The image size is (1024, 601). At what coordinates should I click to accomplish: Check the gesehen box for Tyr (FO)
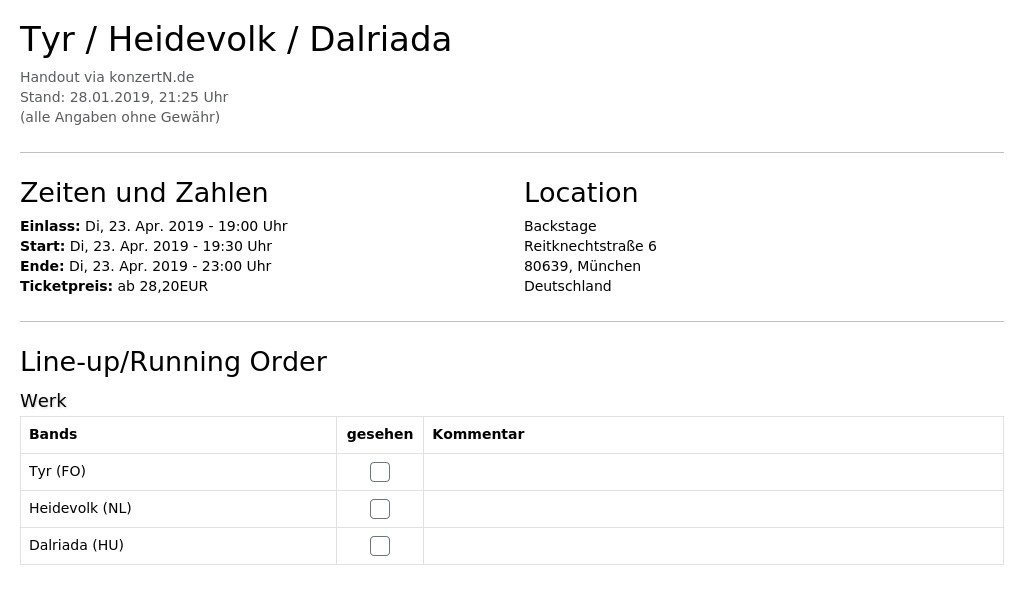379,472
